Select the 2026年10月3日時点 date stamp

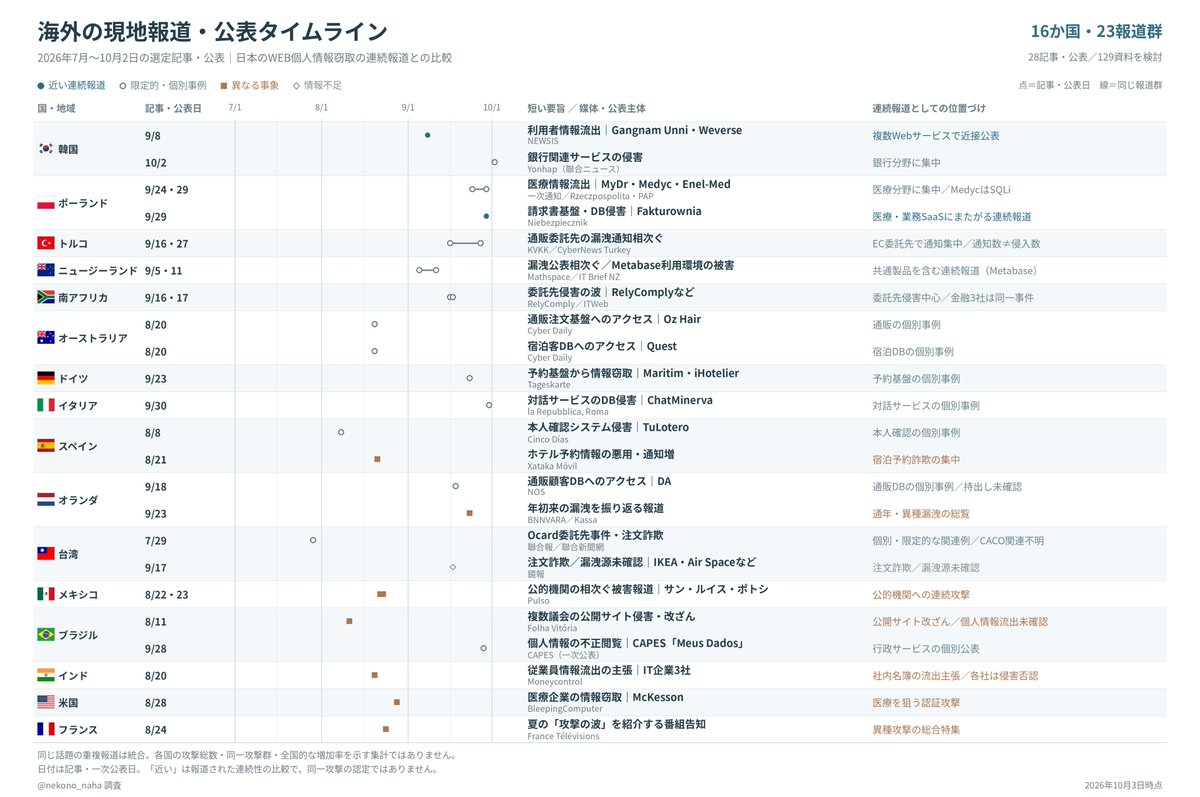1123,786
